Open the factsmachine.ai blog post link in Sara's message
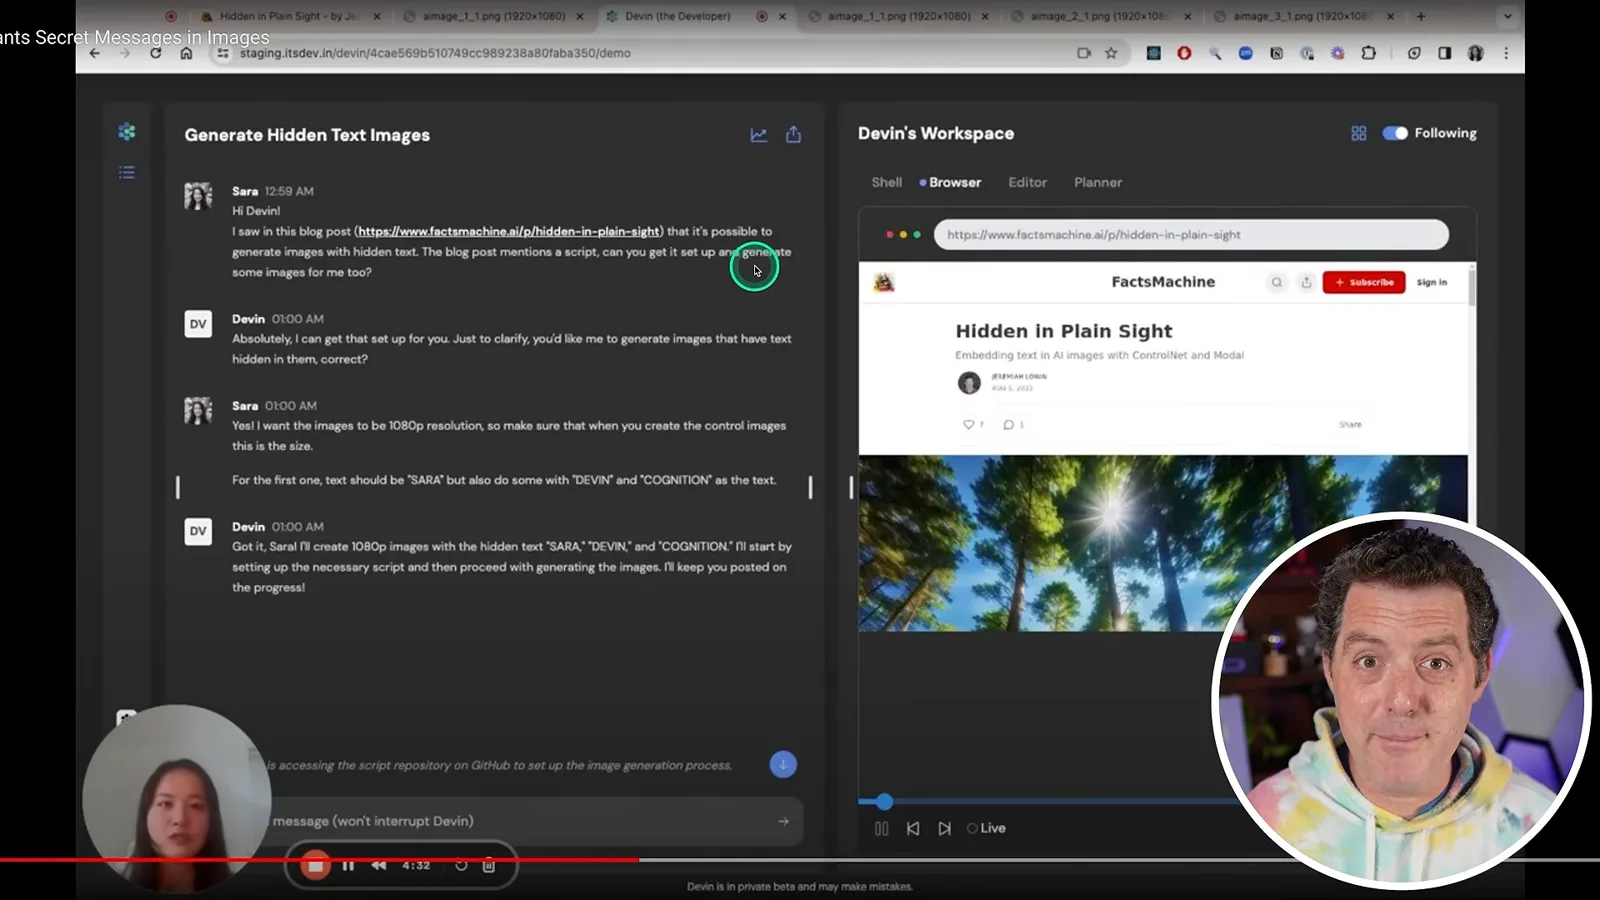Viewport: 1600px width, 900px height. 509,231
